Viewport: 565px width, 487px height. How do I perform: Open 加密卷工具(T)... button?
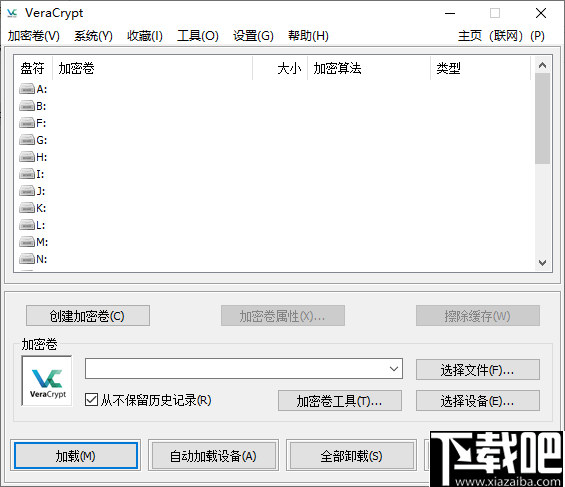[x=339, y=401]
